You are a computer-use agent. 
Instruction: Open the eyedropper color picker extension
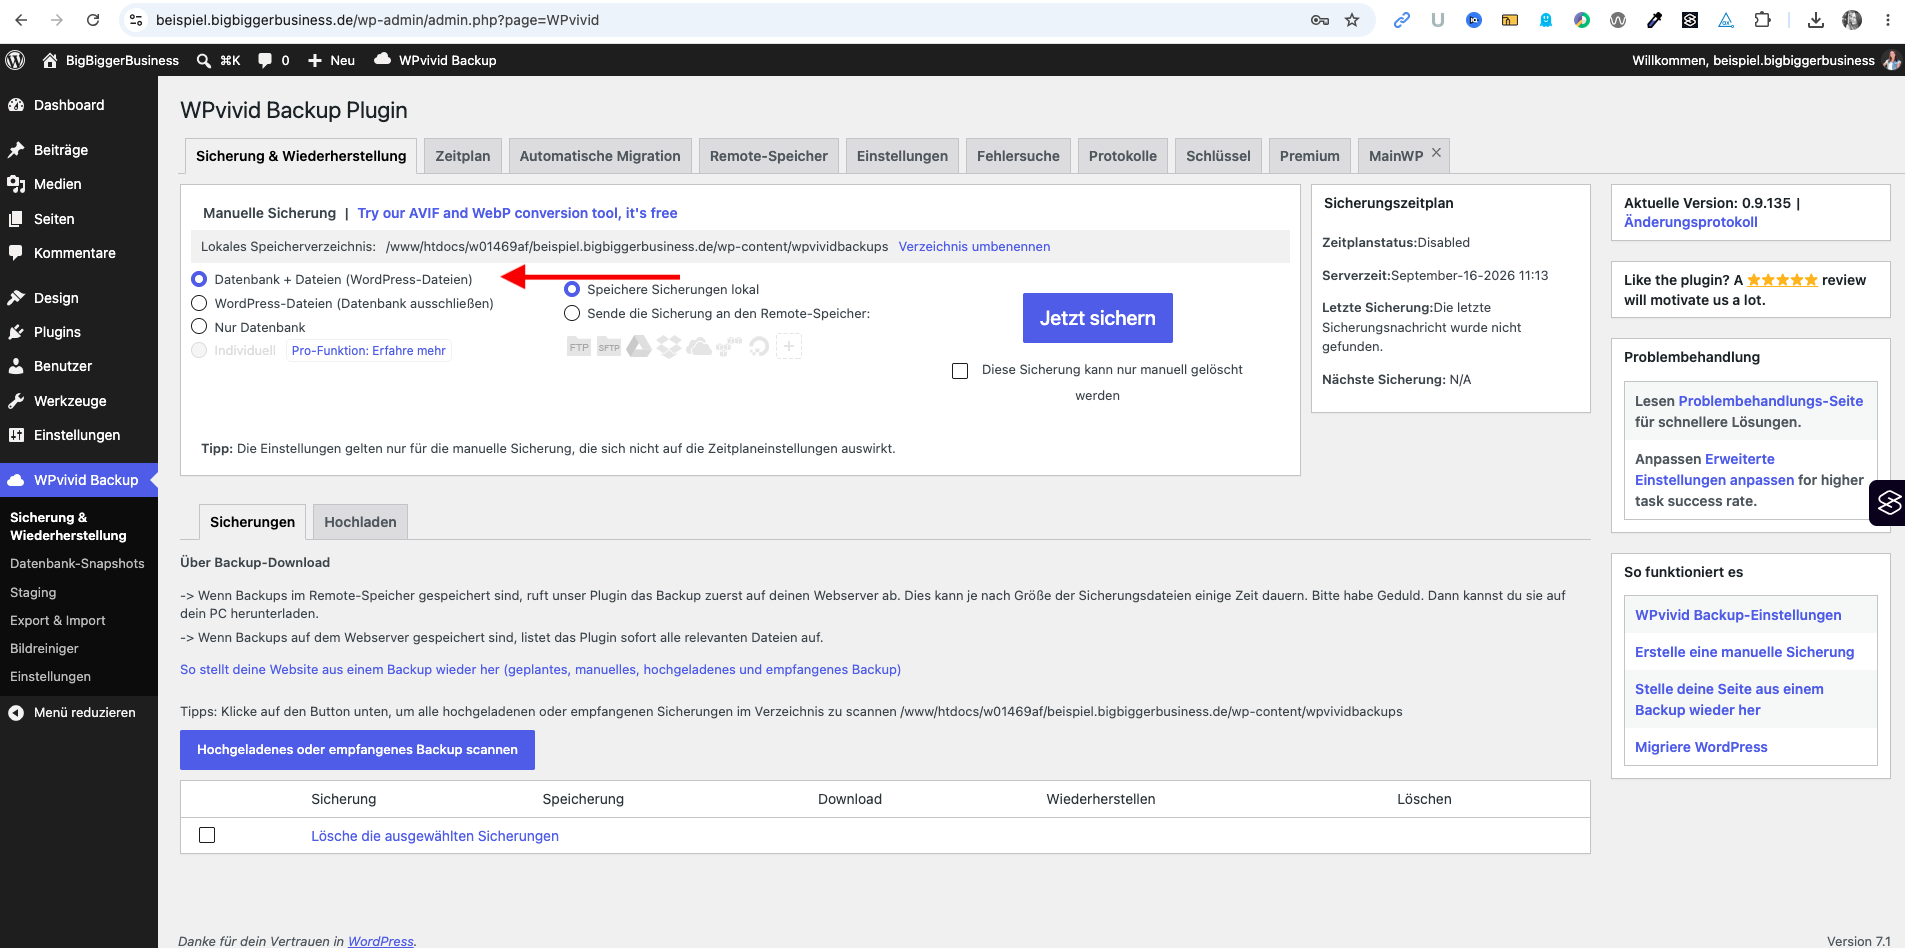(1654, 20)
